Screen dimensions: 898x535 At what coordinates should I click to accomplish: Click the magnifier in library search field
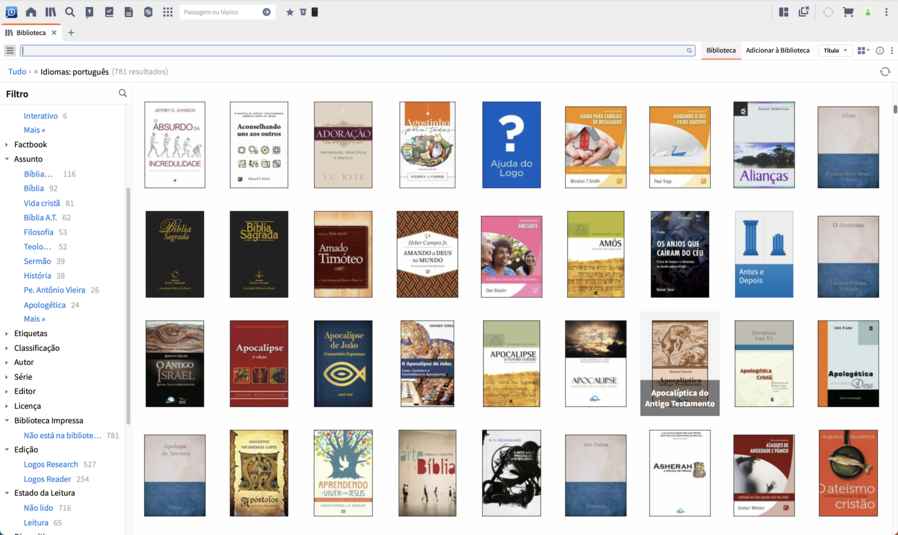pos(689,50)
